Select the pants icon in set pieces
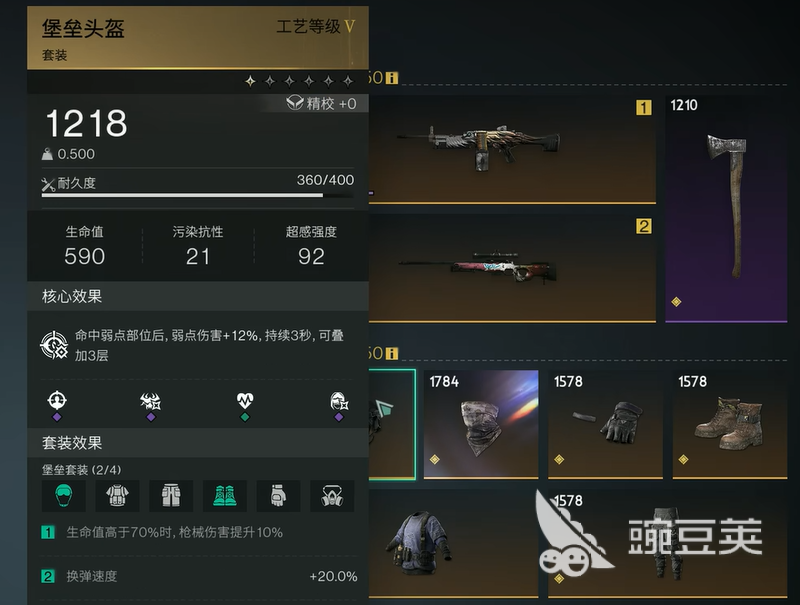This screenshot has height=605, width=800. tap(171, 495)
